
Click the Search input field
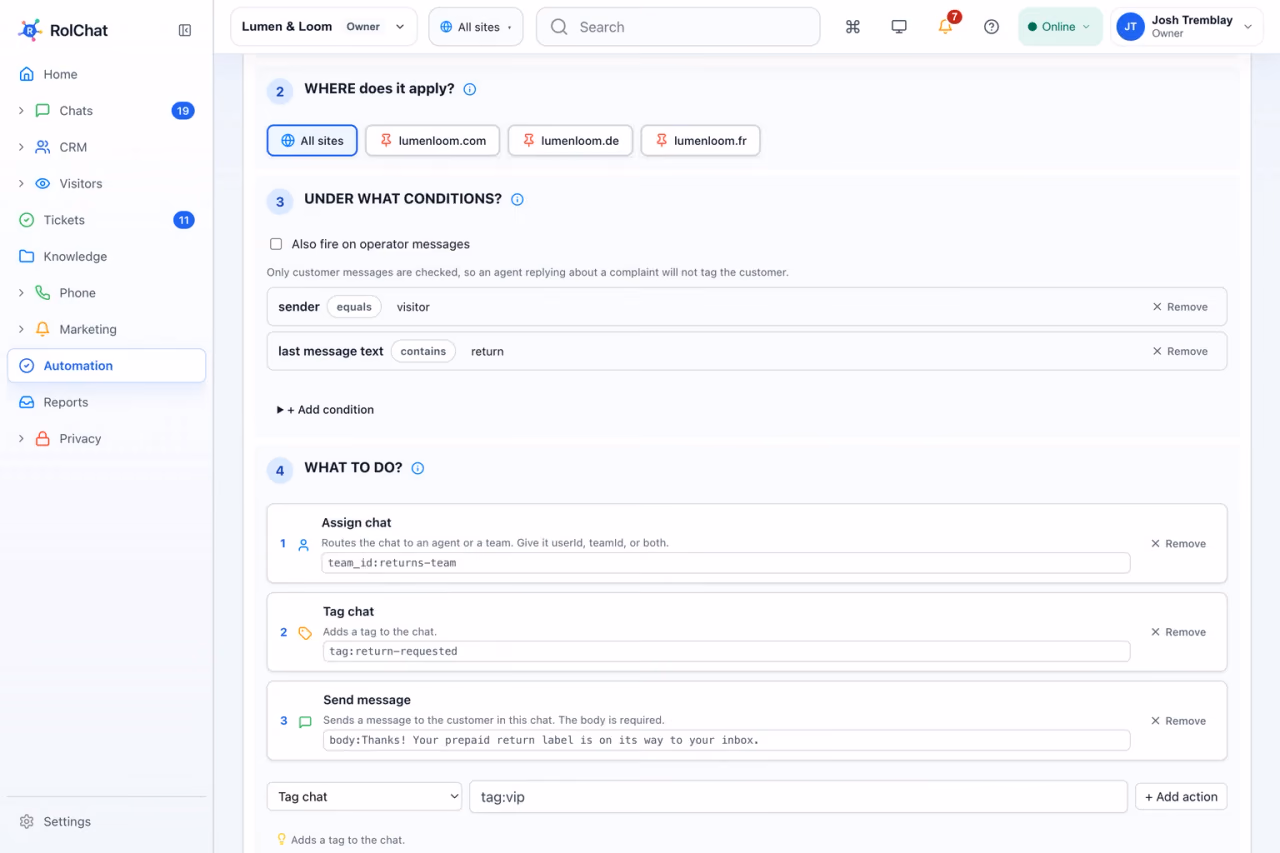(678, 27)
